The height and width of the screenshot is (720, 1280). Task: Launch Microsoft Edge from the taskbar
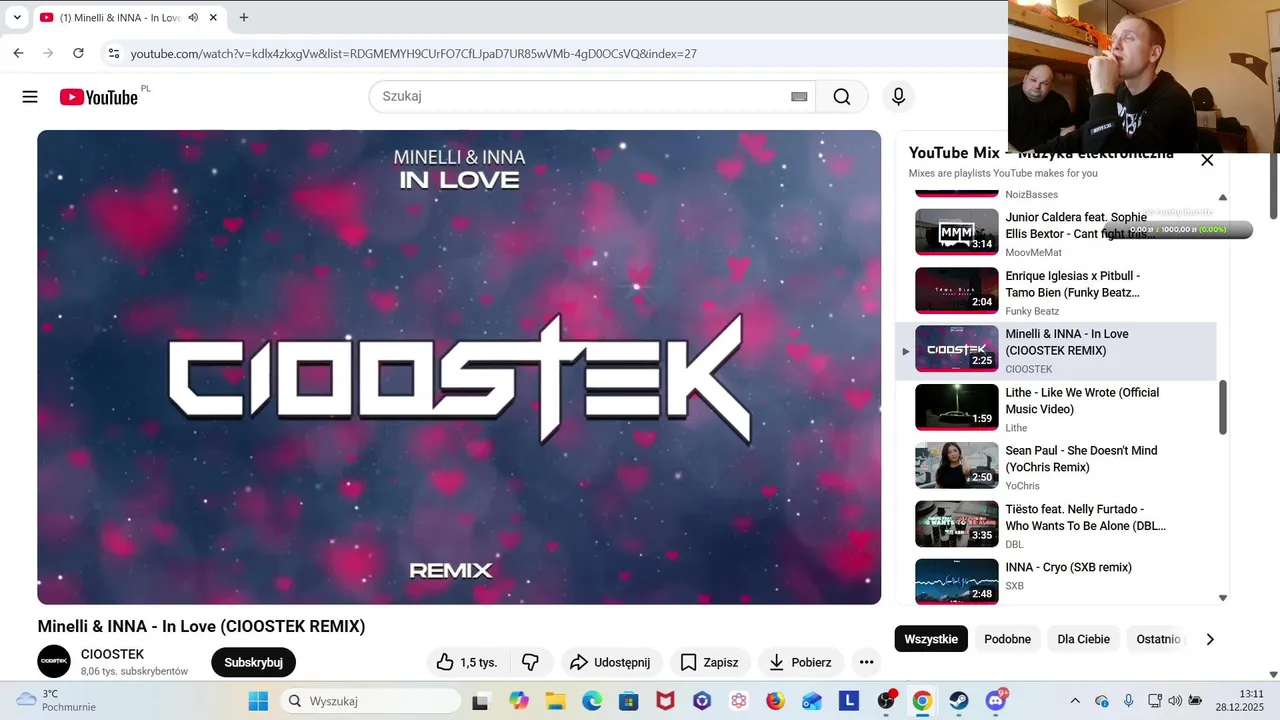(x=592, y=701)
